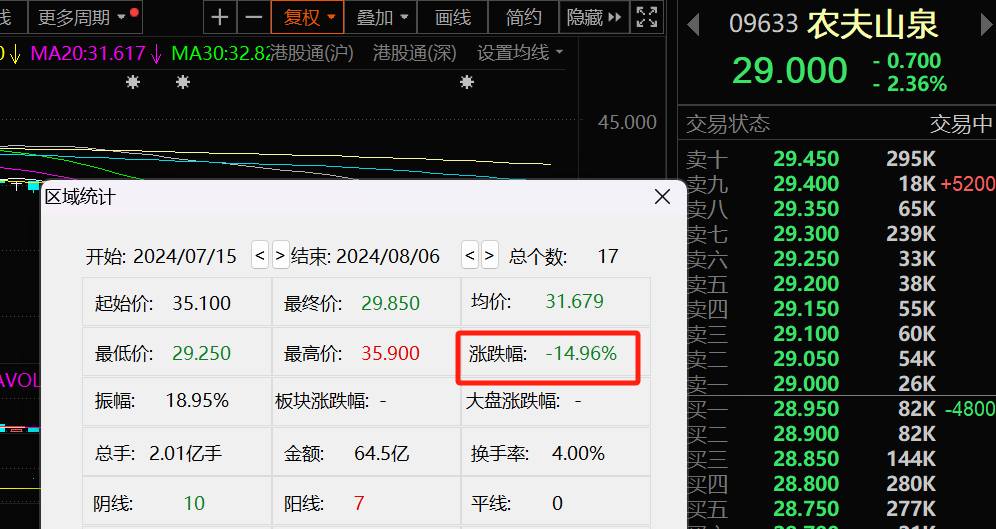996x529 pixels.
Task: Toggle fullscreen chart icon
Action: 647,17
